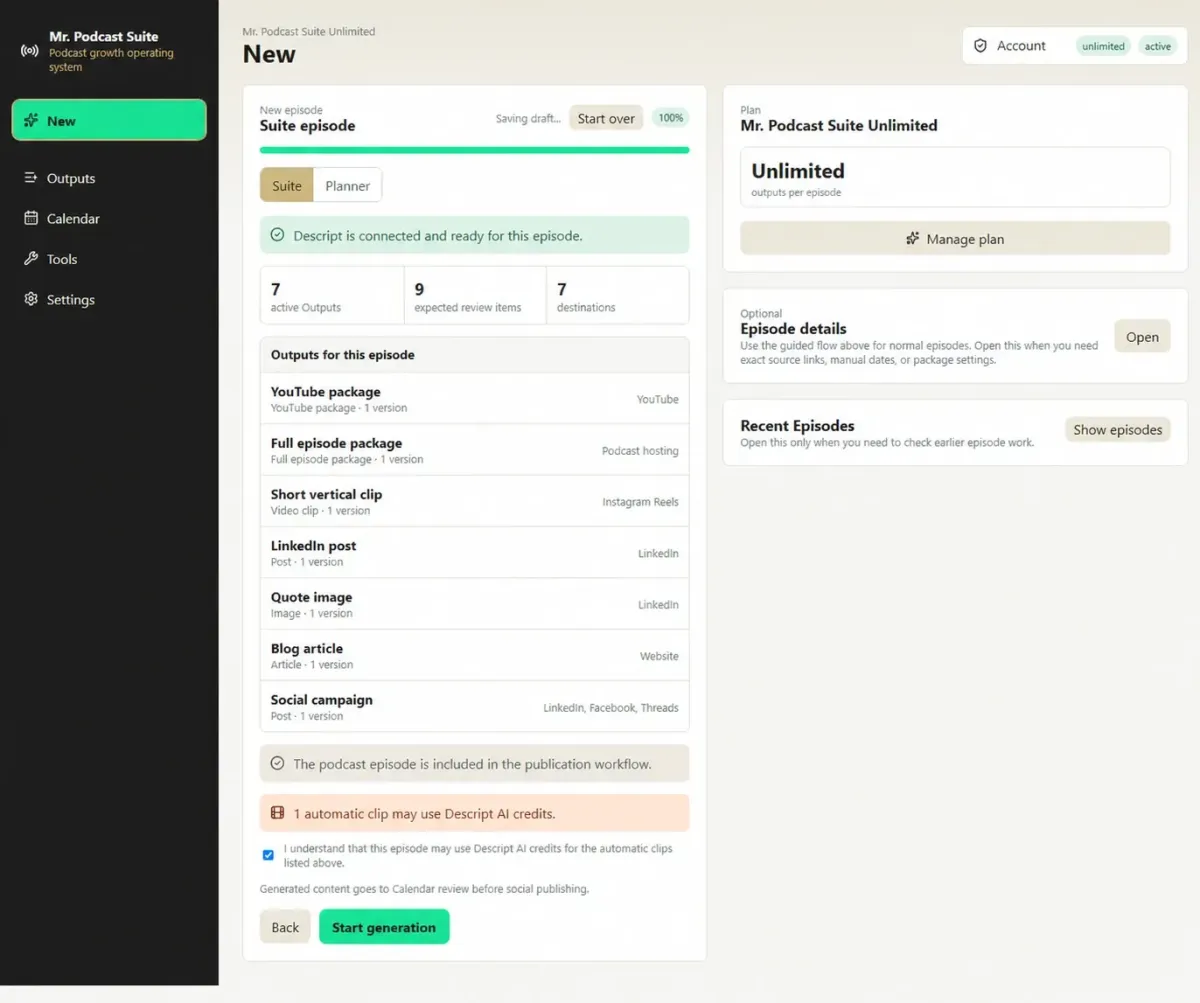Click the Outputs for this episode header
This screenshot has width=1200, height=1003.
[x=474, y=355]
